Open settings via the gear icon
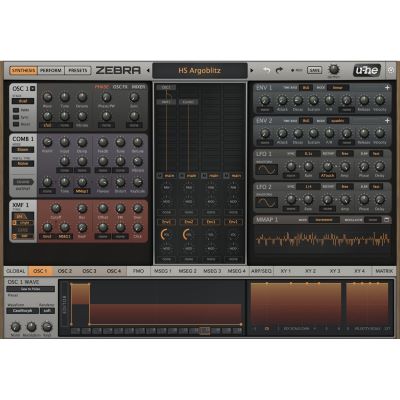The height and width of the screenshot is (400, 400). (x=391, y=70)
